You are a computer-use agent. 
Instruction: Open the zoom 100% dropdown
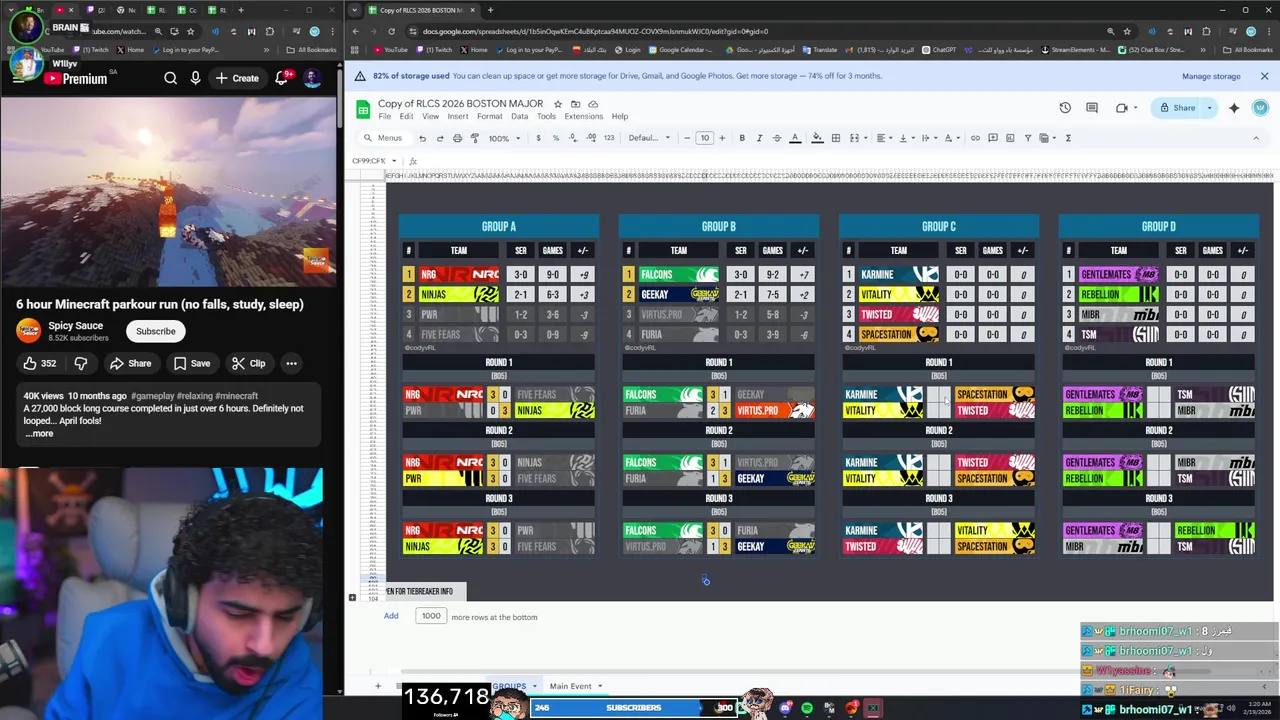pyautogui.click(x=504, y=138)
